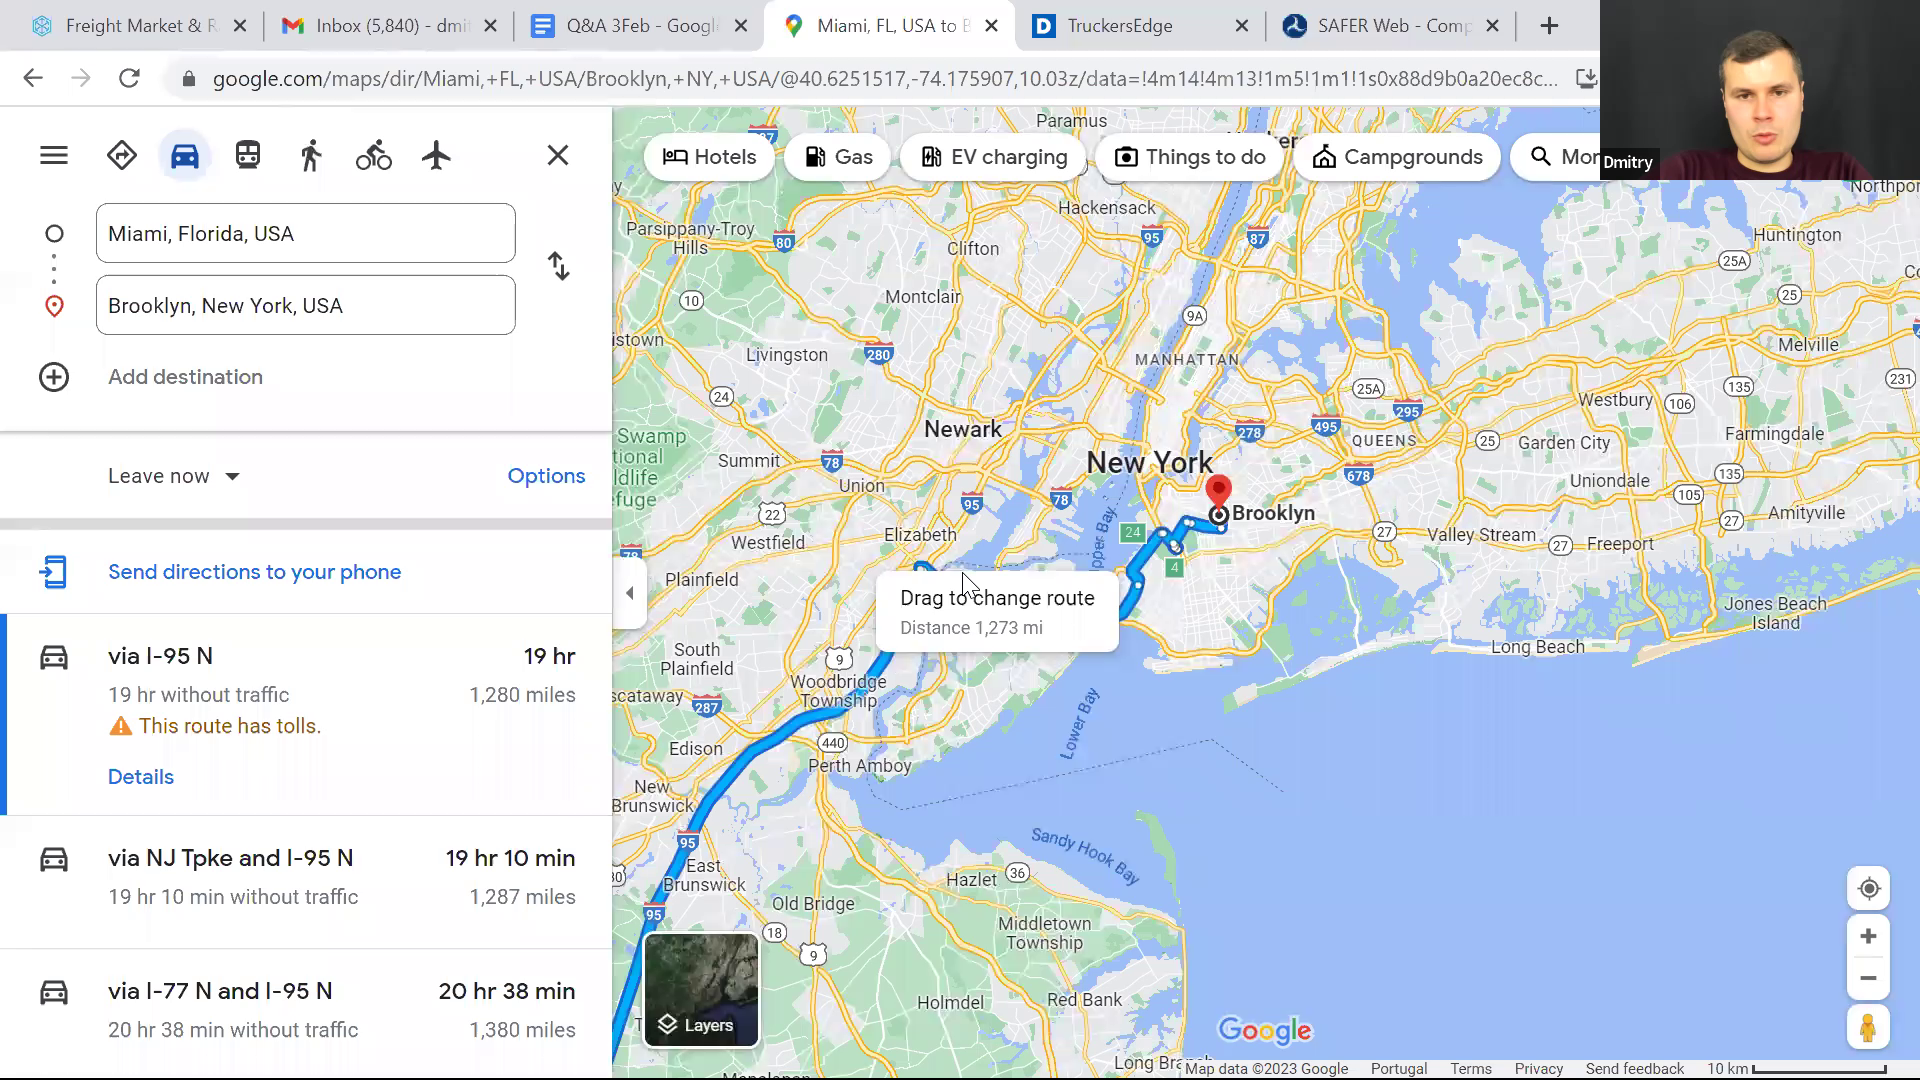Open Details for I-95 N route
This screenshot has width=1920, height=1080.
coord(141,777)
